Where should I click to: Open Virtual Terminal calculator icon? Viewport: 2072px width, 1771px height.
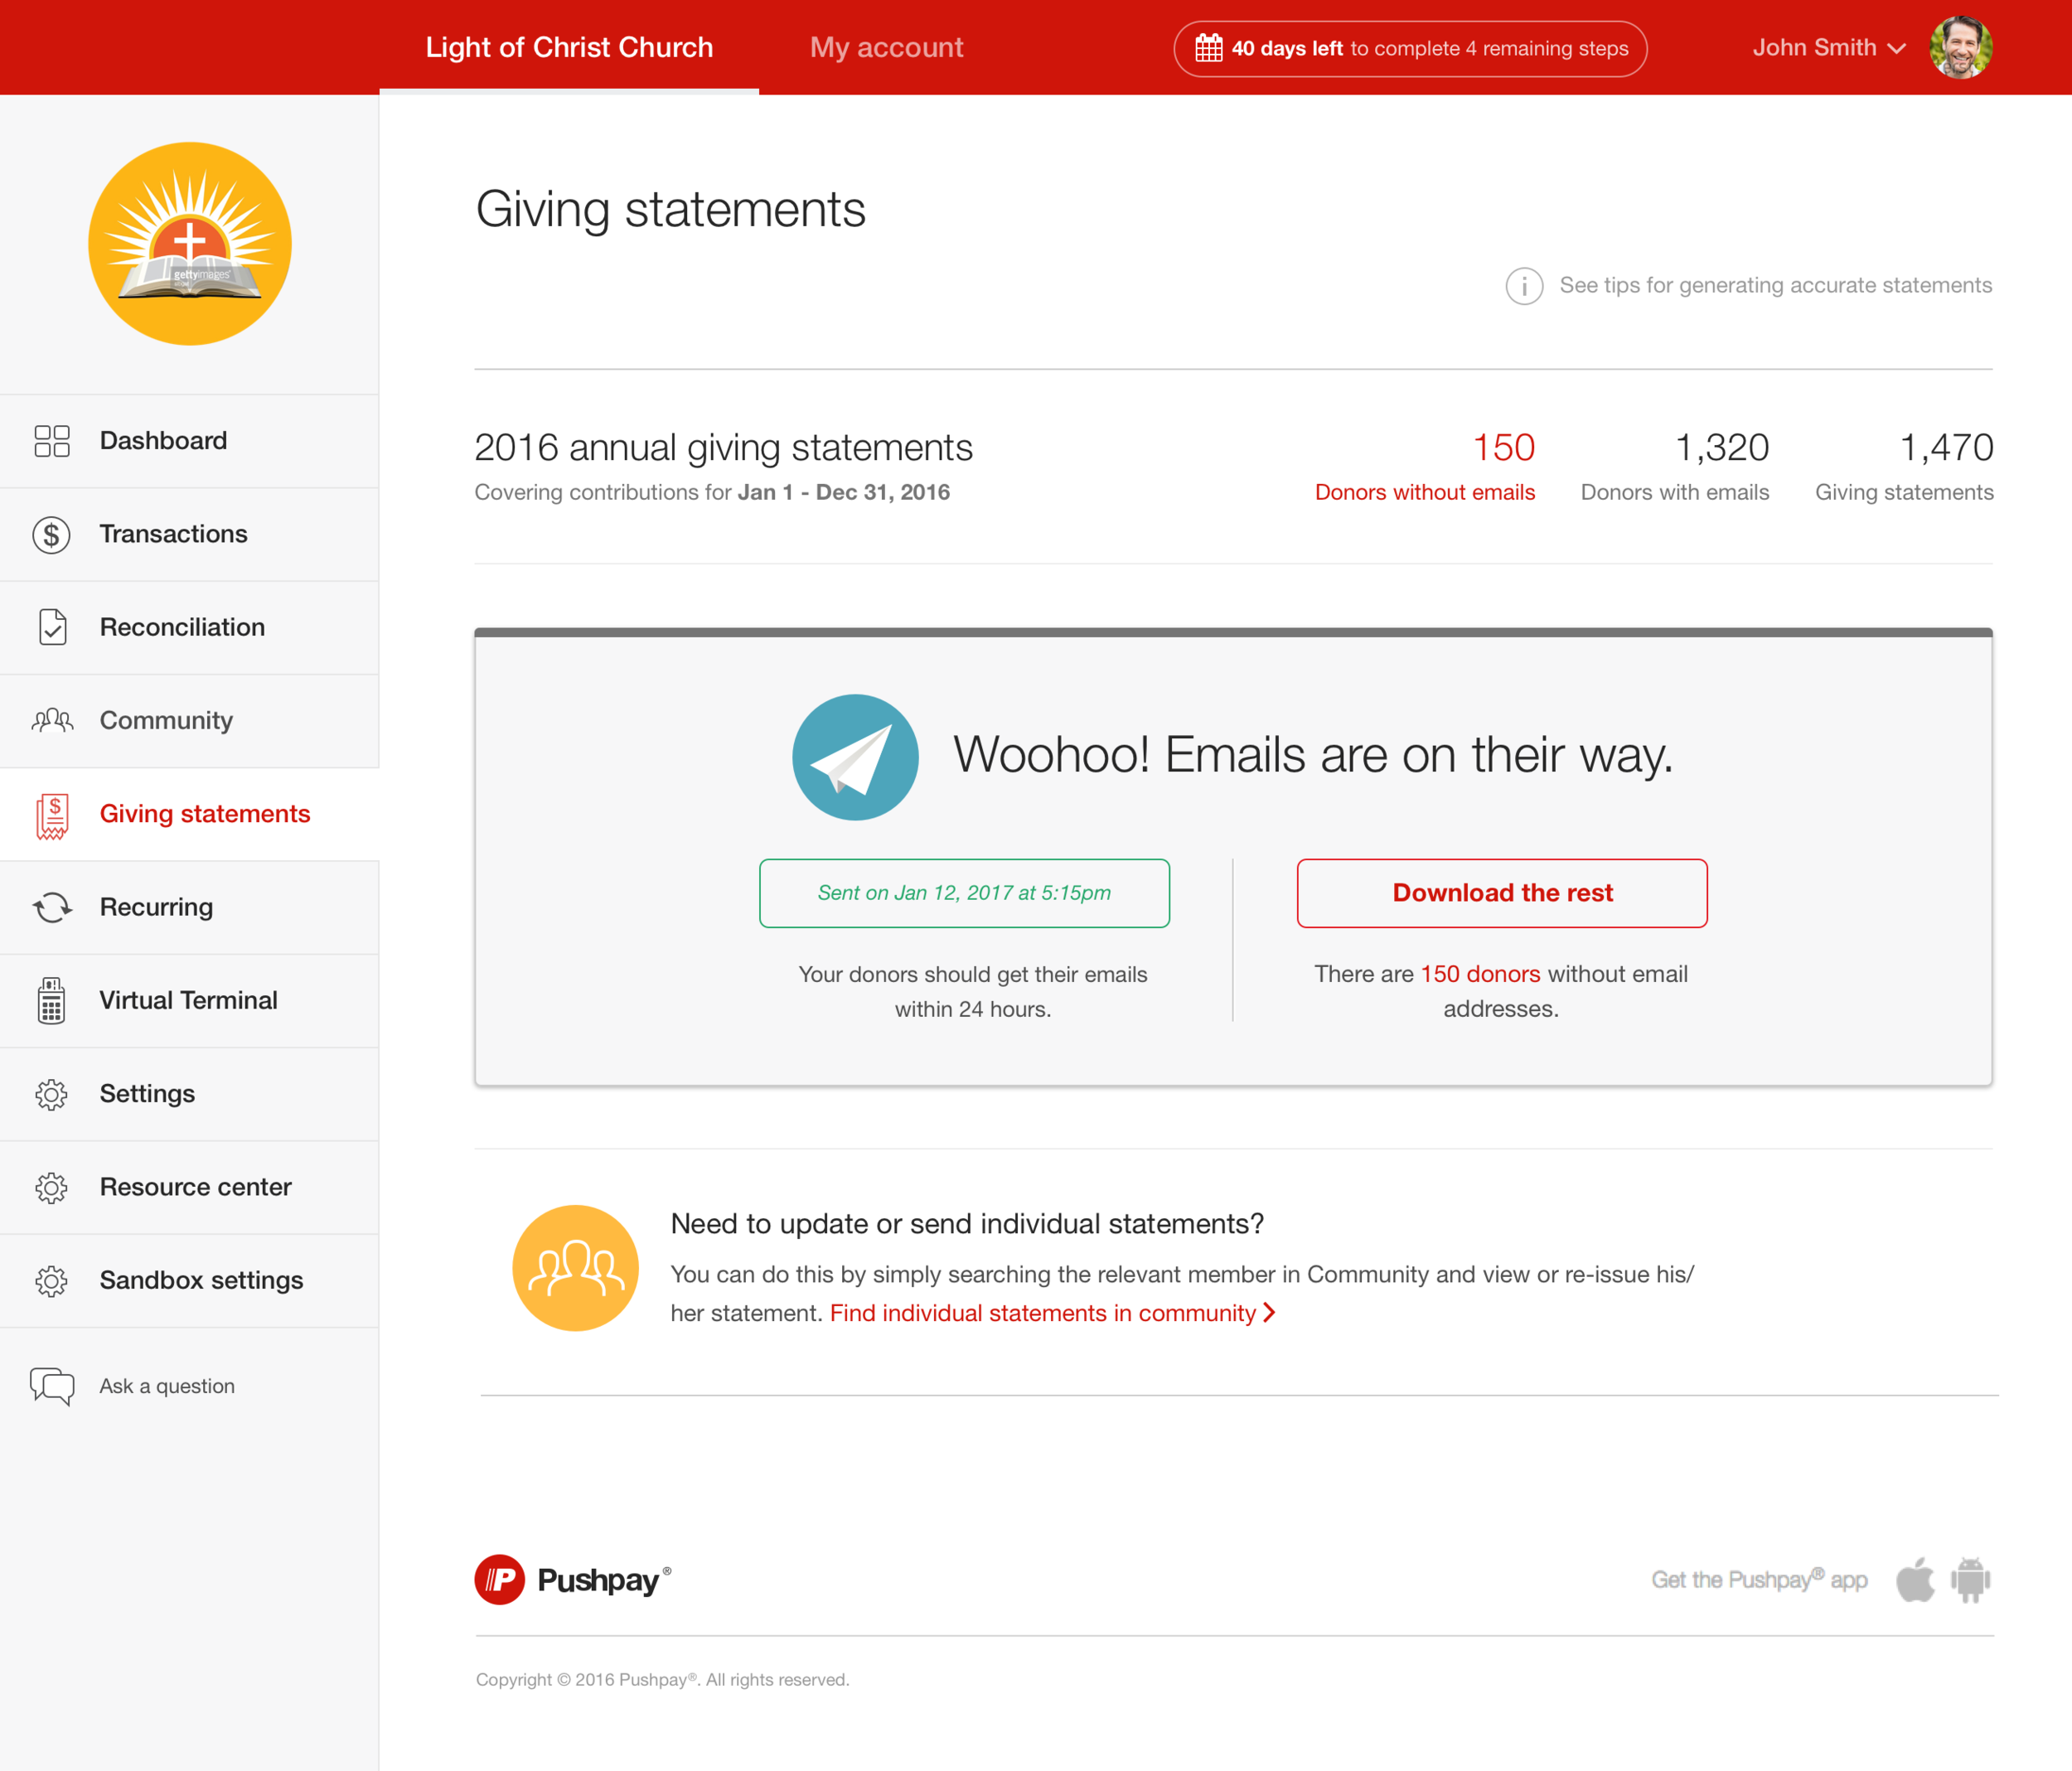(x=52, y=1000)
